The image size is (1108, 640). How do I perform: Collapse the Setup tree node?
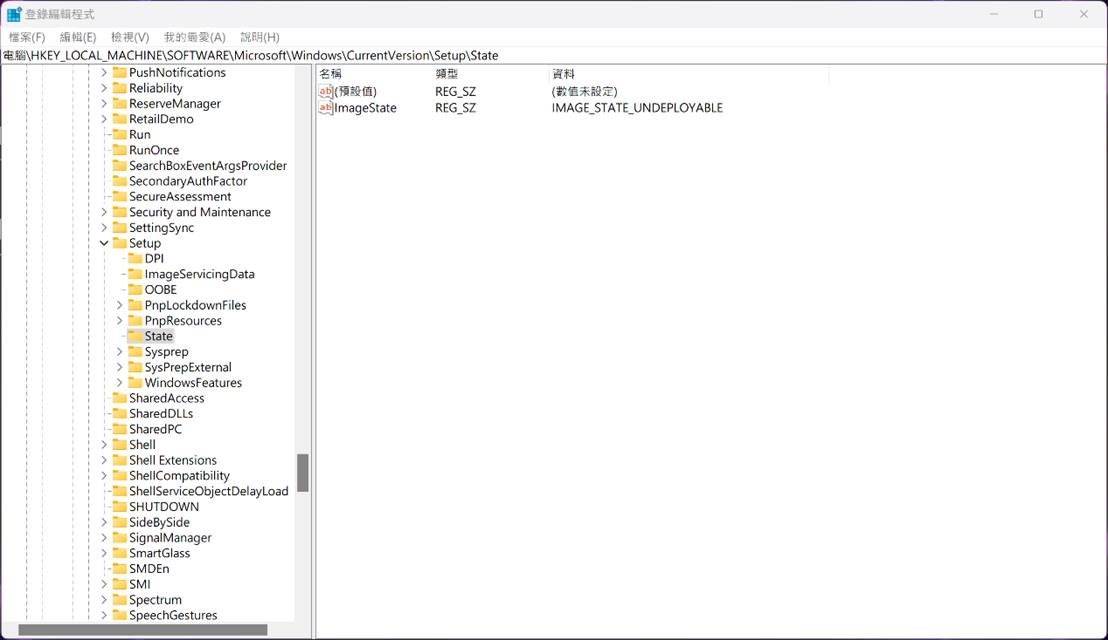[104, 243]
